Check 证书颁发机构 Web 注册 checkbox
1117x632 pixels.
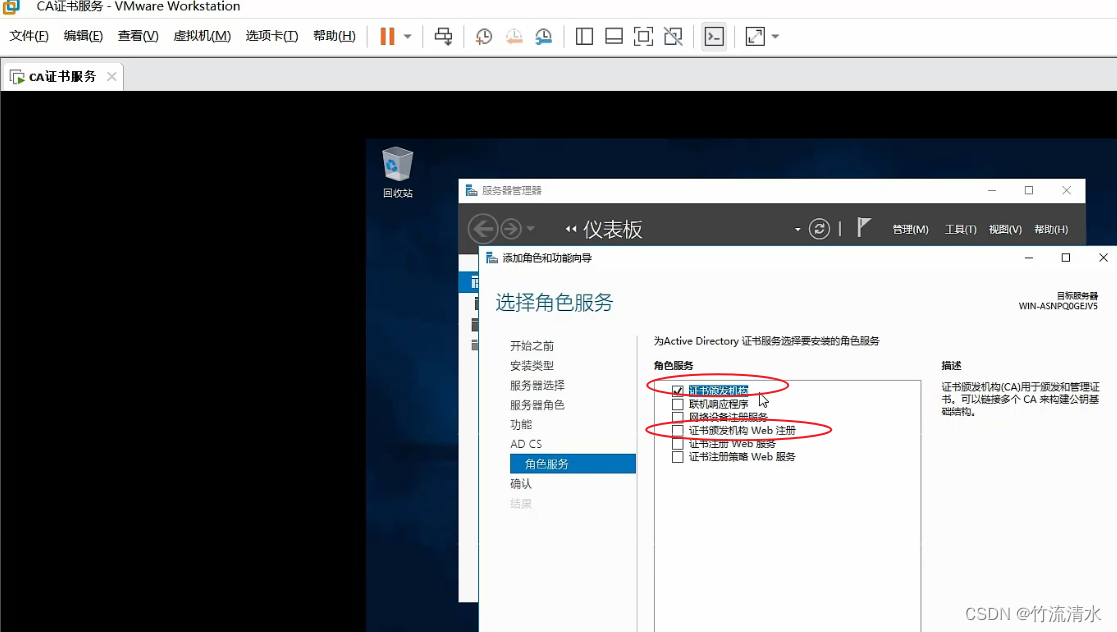[677, 430]
